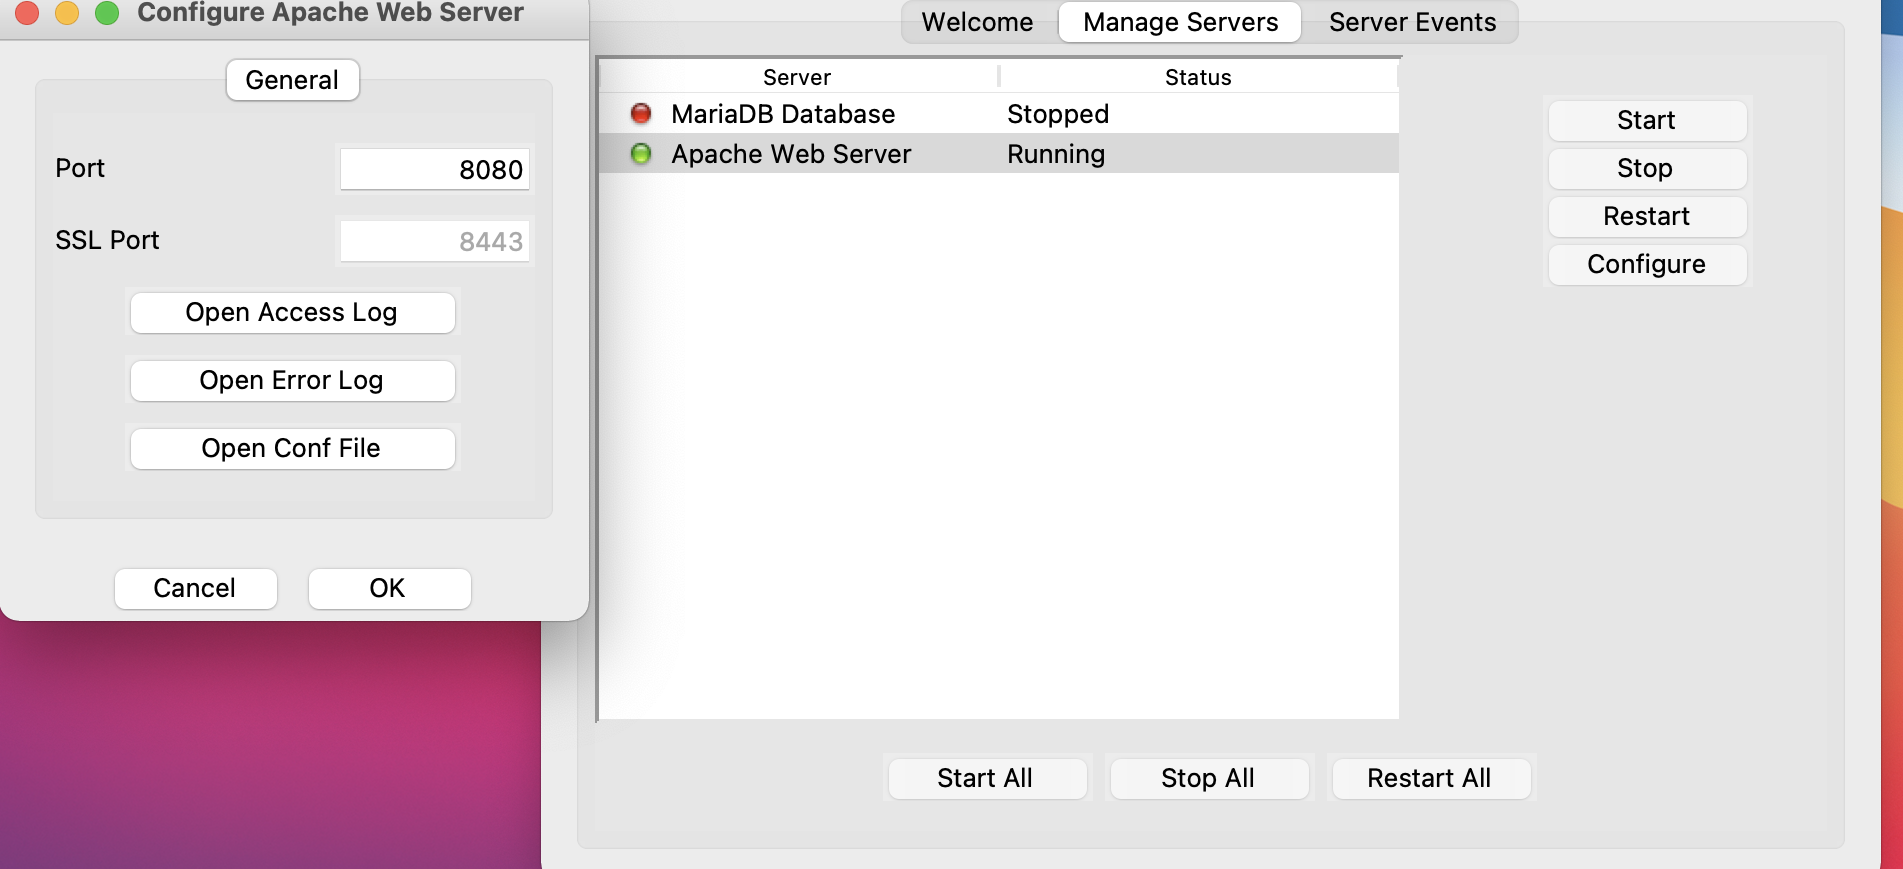
Task: Click the Stopped status cell
Action: pyautogui.click(x=1198, y=114)
